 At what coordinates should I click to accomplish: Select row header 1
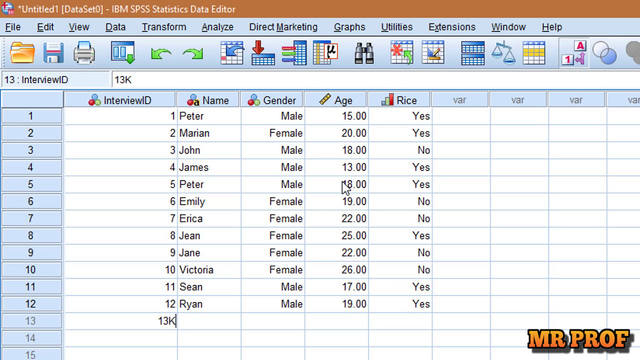32,116
